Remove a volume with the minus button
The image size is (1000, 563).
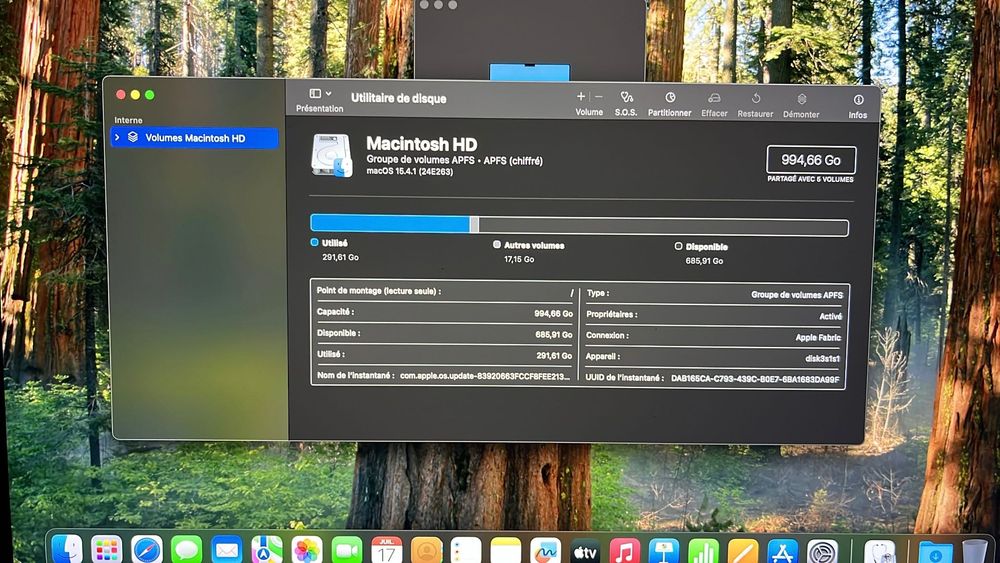[598, 97]
